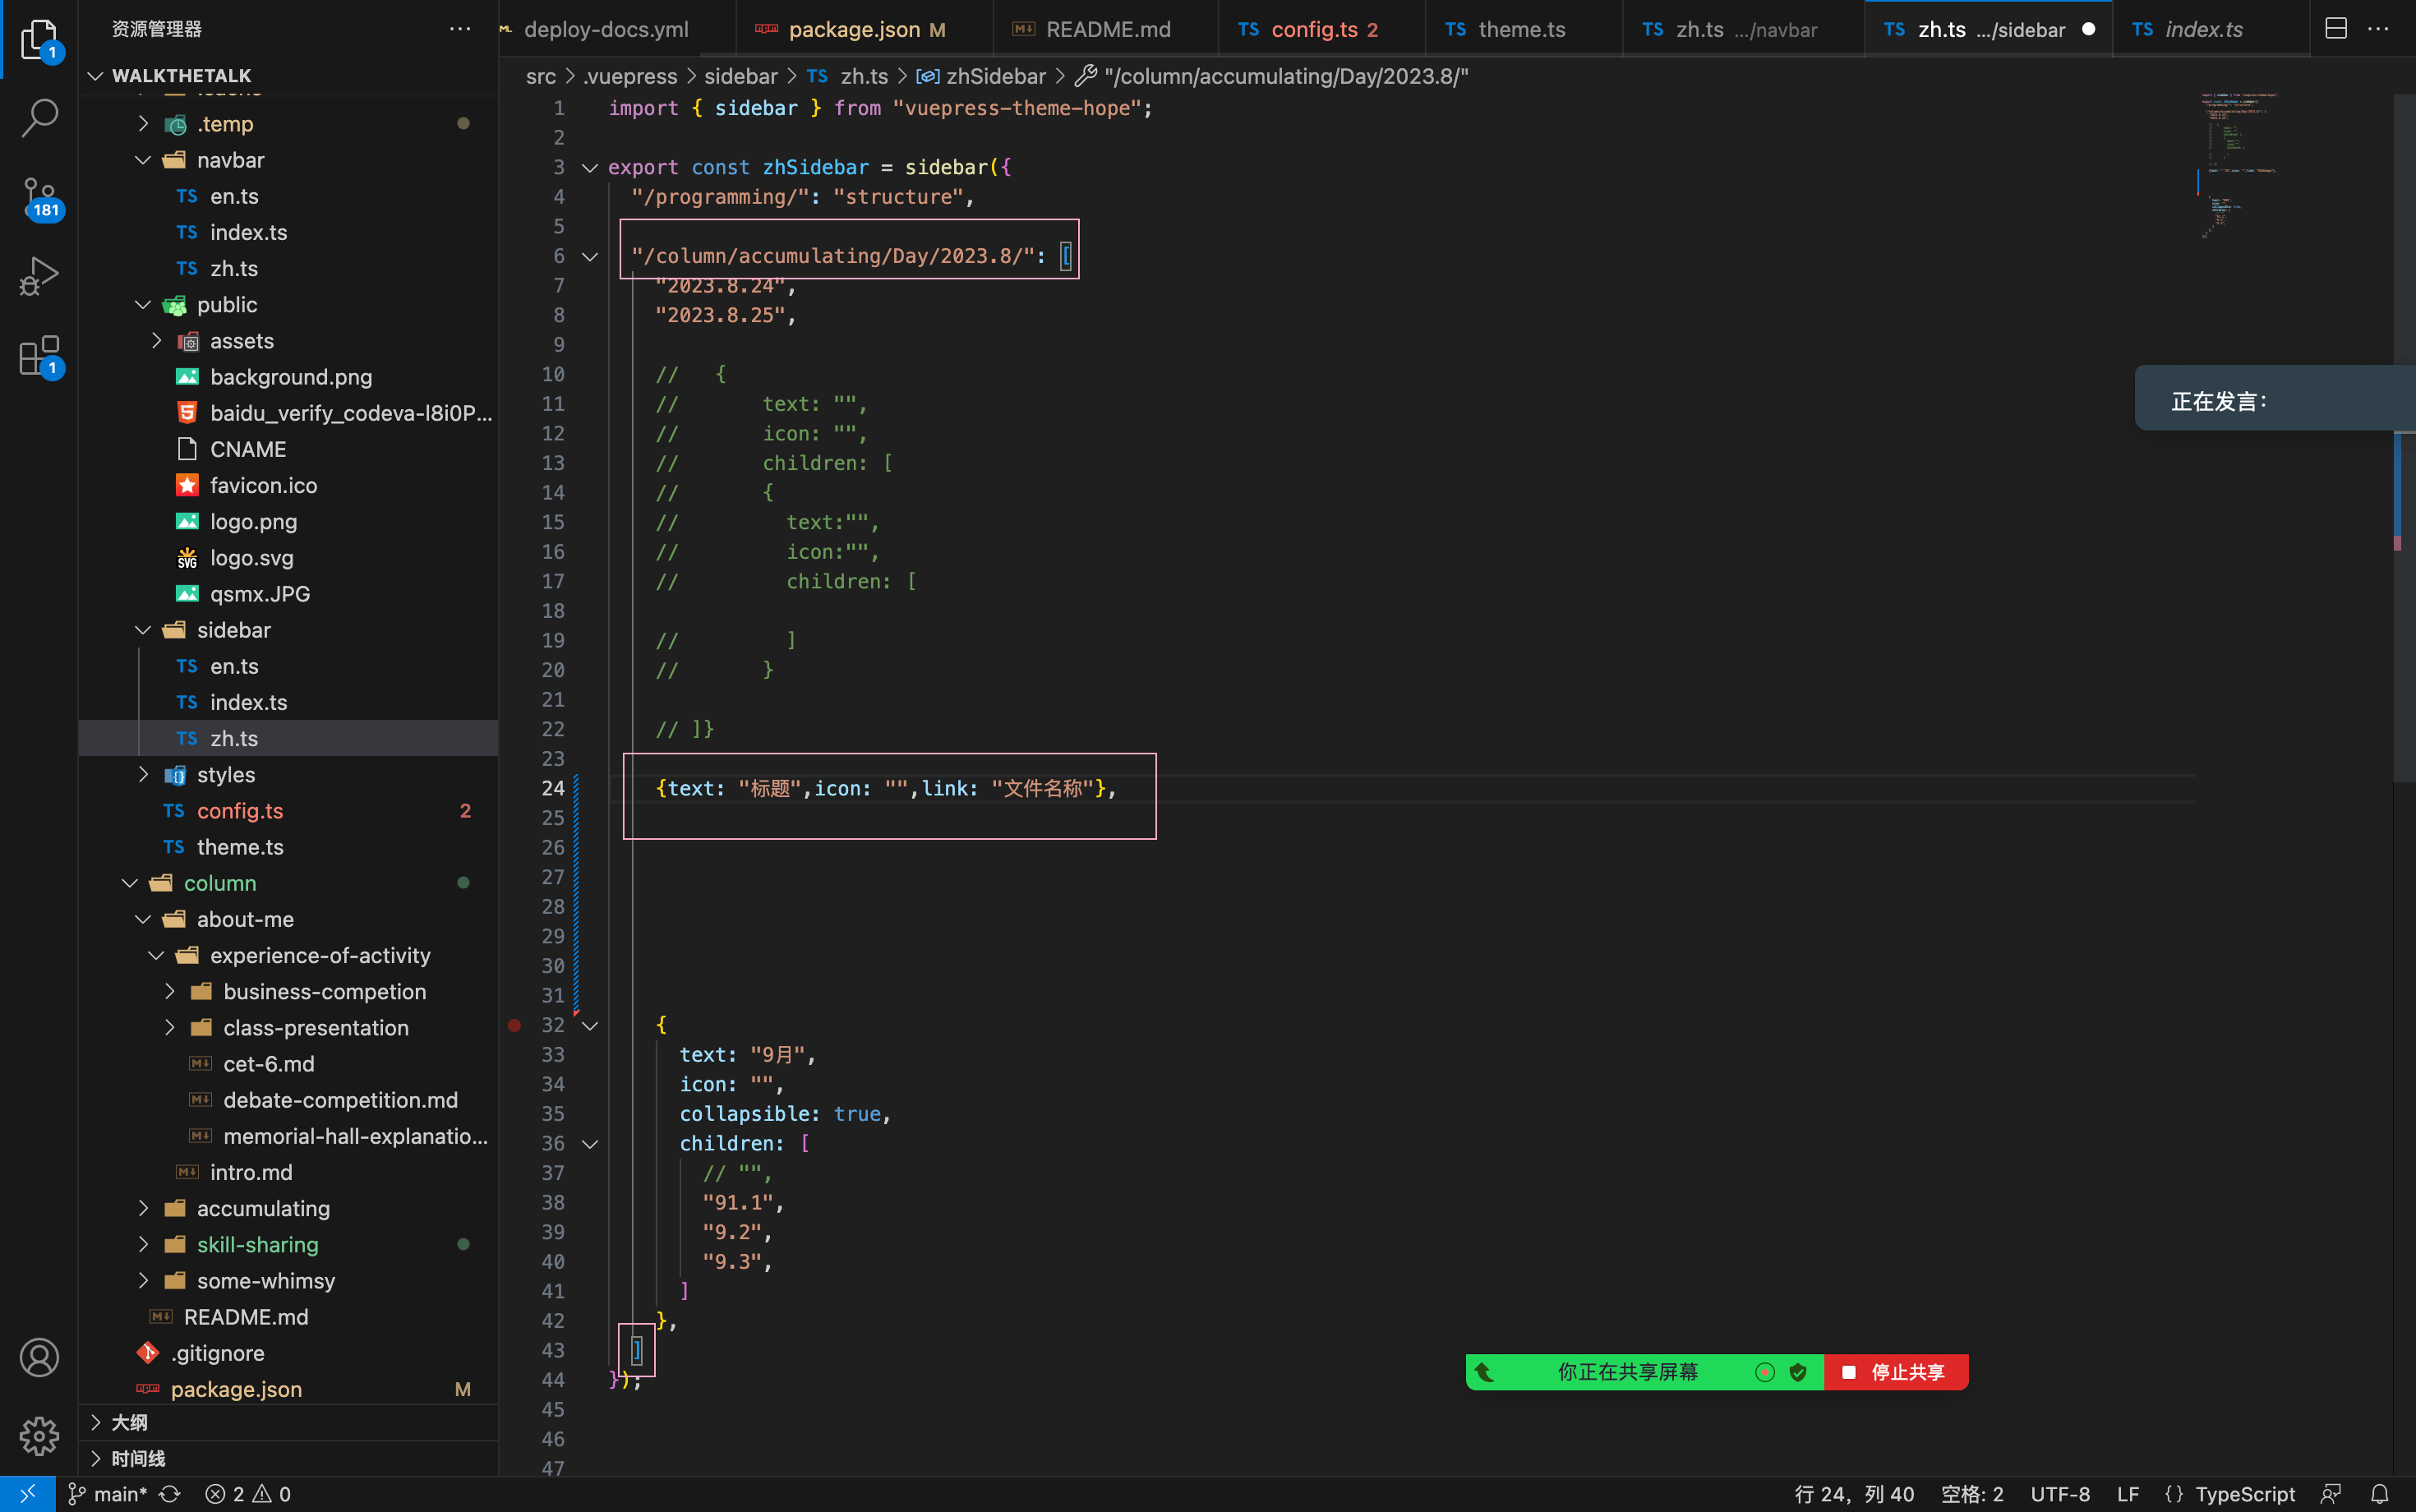Change LF end of line sequence
This screenshot has height=1512, width=2416.
2128,1494
